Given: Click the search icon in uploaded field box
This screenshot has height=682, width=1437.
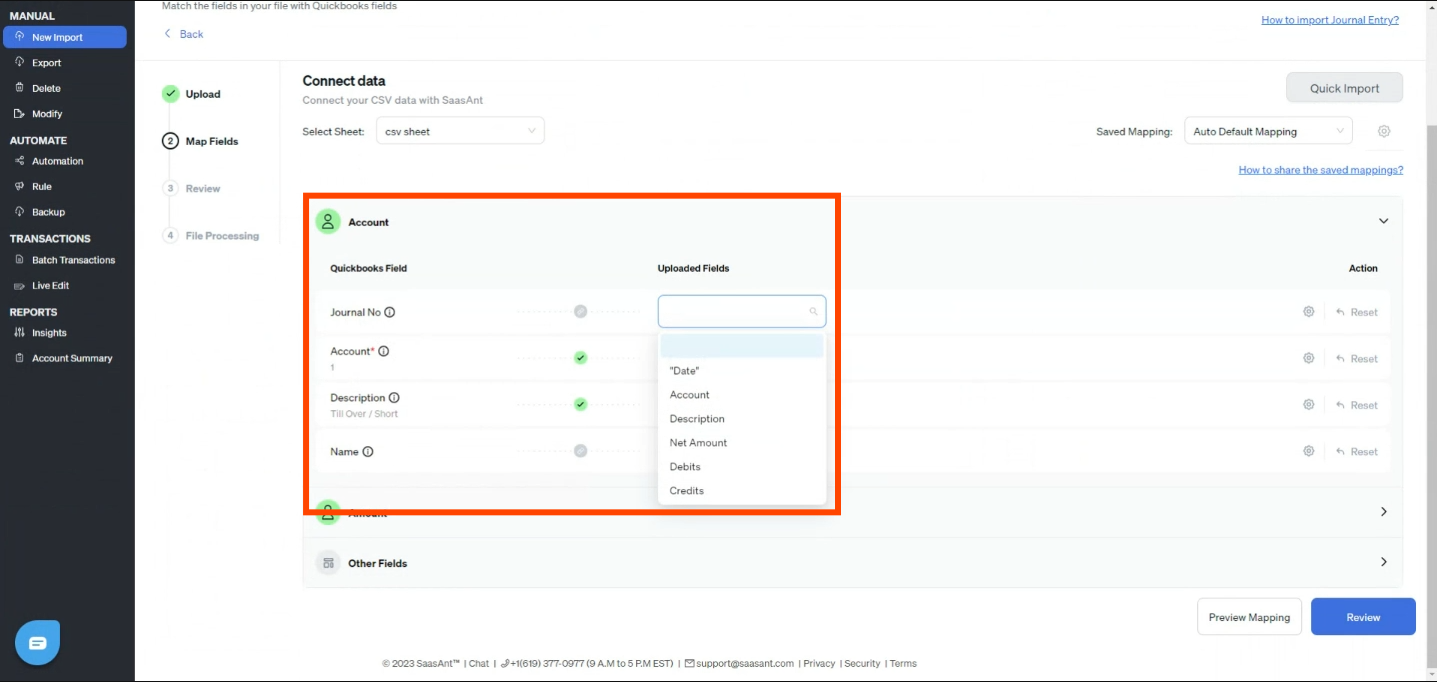Looking at the screenshot, I should [813, 312].
